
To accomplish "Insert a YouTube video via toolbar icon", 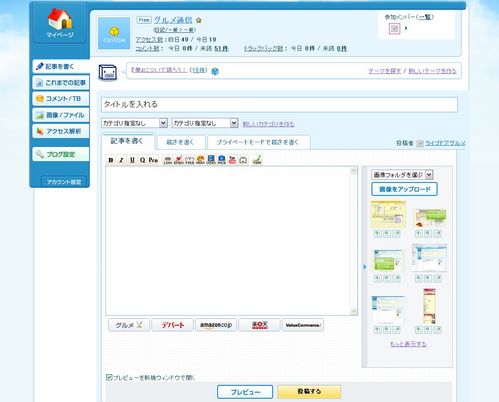I will pos(232,160).
